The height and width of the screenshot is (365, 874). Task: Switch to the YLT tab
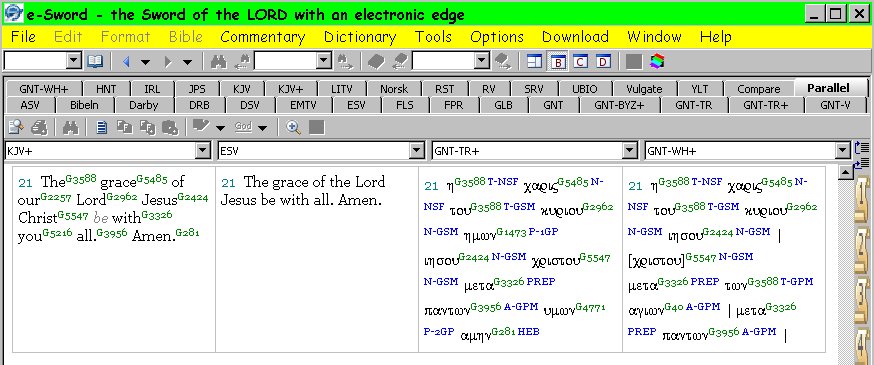point(700,89)
